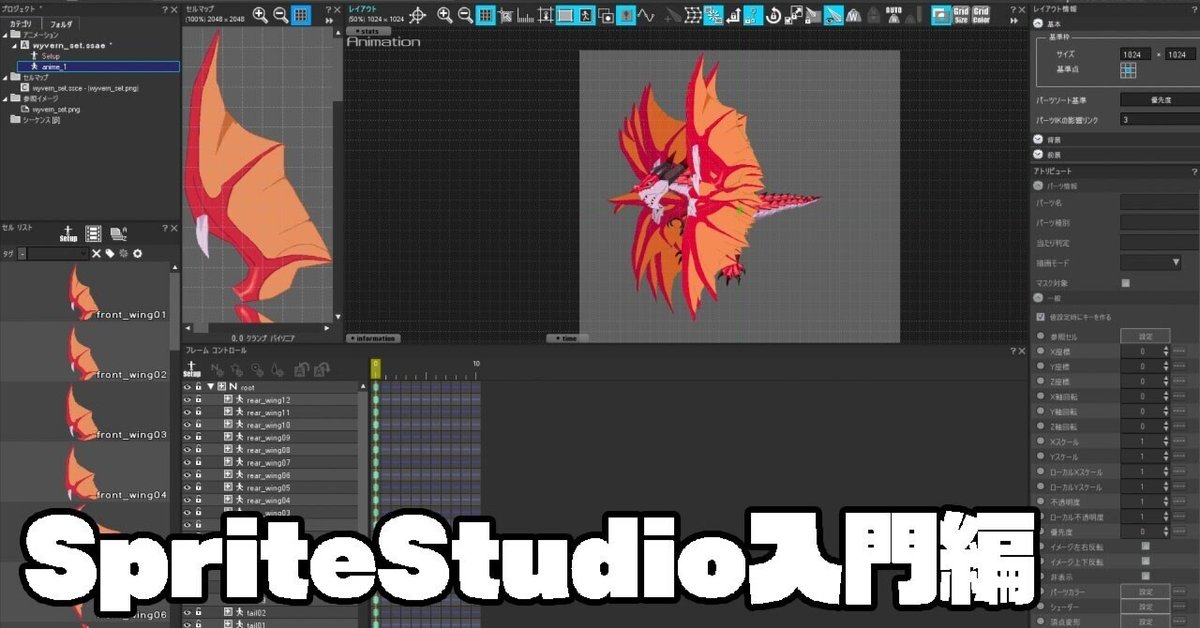The image size is (1200, 628).
Task: Click the シェーダー 設定 button
Action: (1145, 606)
